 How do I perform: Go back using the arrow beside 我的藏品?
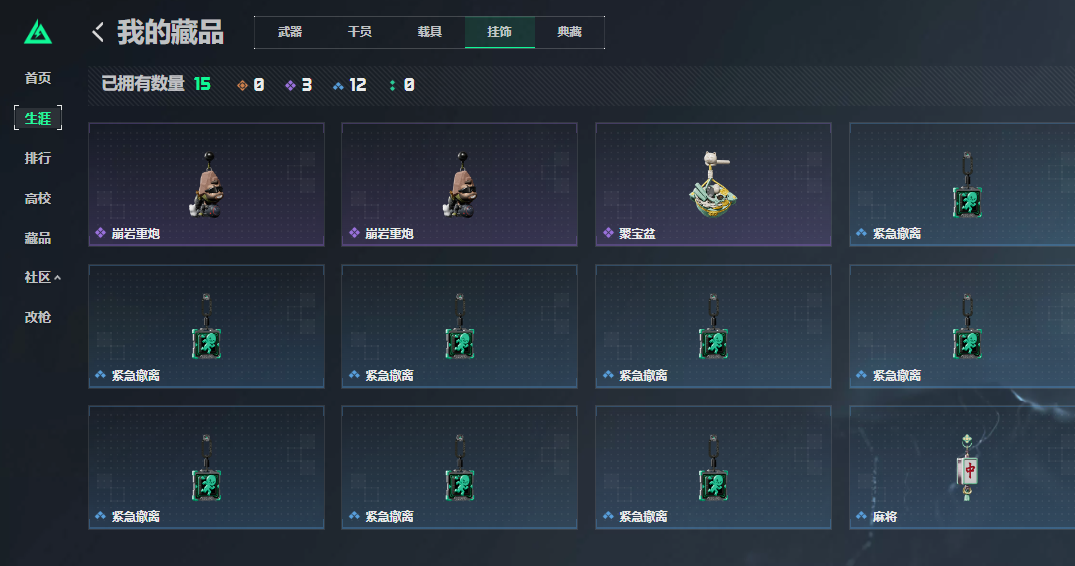tap(98, 32)
